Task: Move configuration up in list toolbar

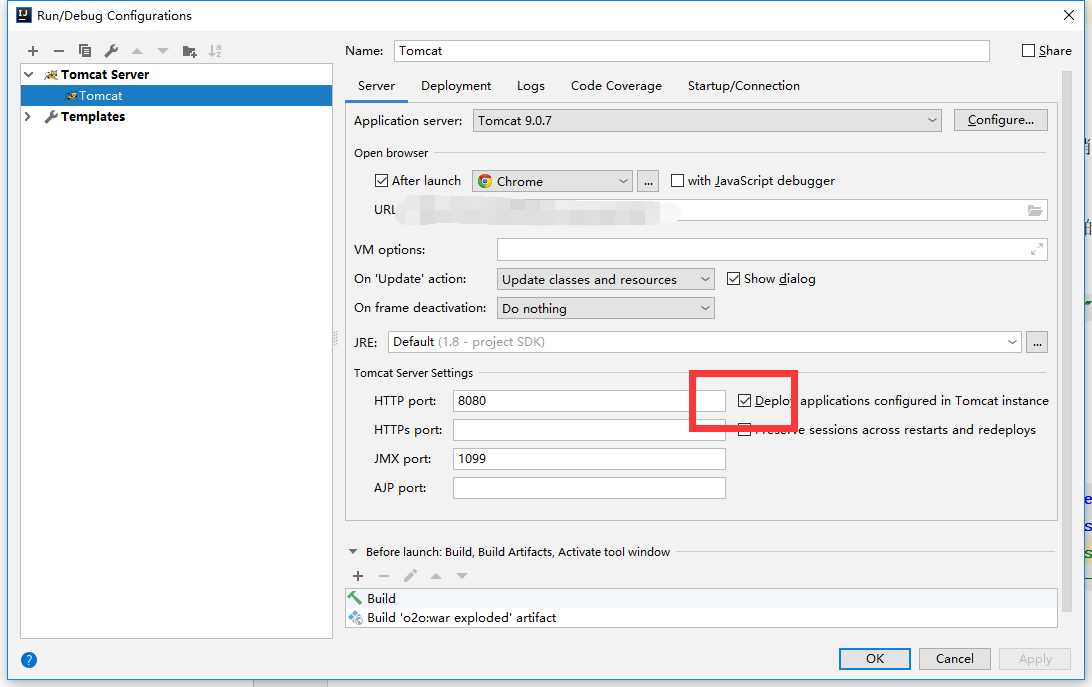Action: point(137,51)
